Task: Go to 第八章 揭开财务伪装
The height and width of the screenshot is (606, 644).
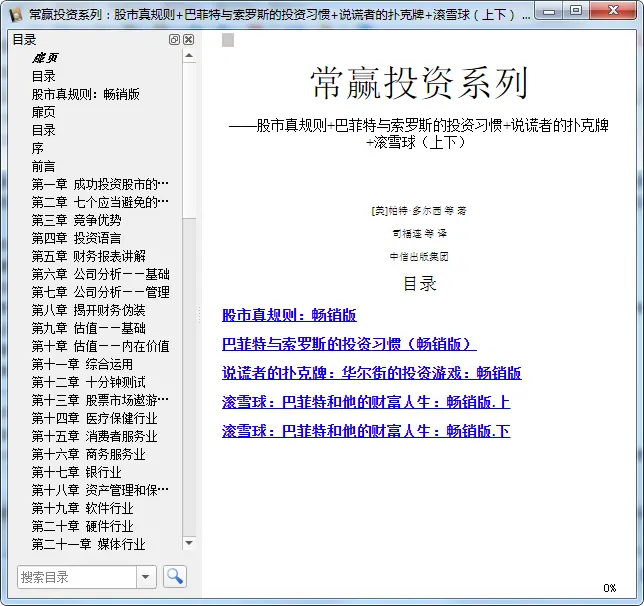Action: (89, 310)
